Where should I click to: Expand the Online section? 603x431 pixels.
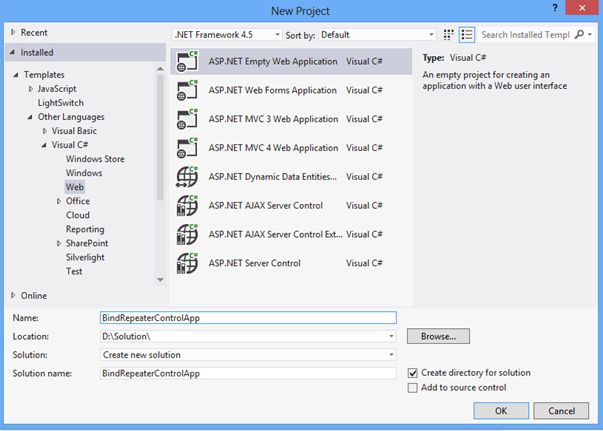(x=13, y=295)
